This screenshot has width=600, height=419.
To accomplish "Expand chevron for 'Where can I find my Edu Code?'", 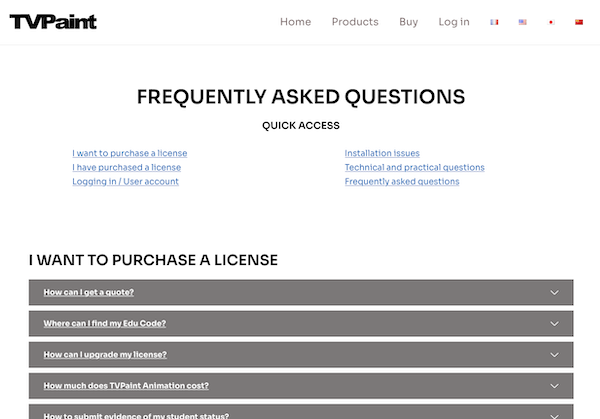I will click(x=554, y=324).
